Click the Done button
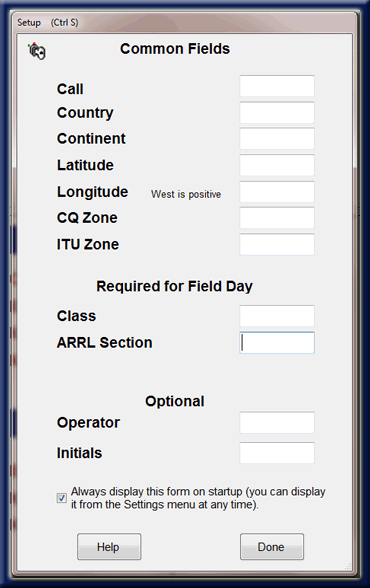Viewport: 370px width, 588px height. pos(272,547)
